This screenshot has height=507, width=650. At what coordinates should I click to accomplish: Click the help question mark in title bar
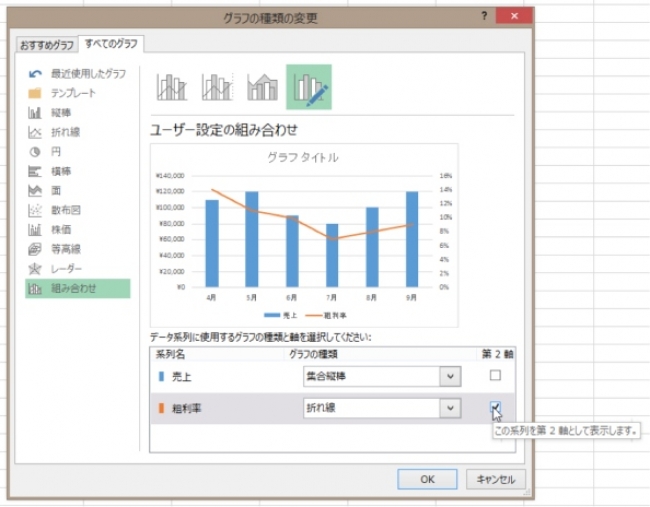(484, 17)
